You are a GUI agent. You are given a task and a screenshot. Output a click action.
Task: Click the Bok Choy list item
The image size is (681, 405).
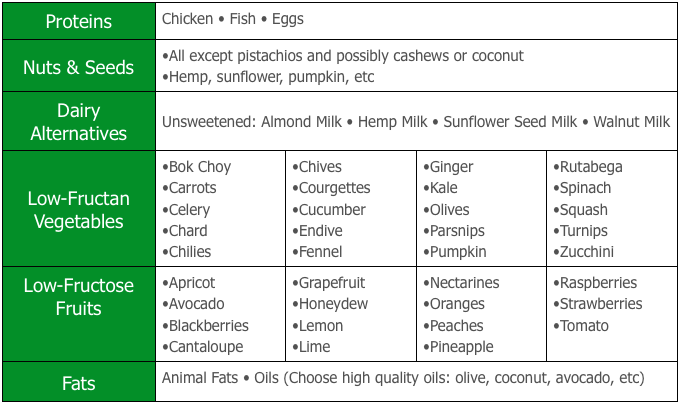pos(197,167)
